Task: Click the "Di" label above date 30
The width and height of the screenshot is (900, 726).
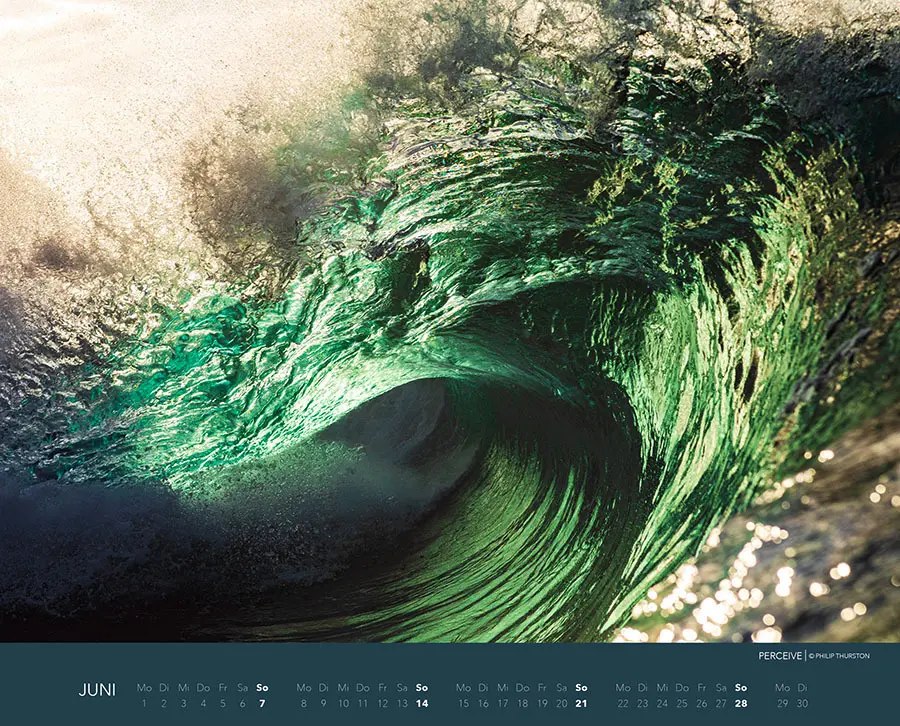Action: (802, 687)
